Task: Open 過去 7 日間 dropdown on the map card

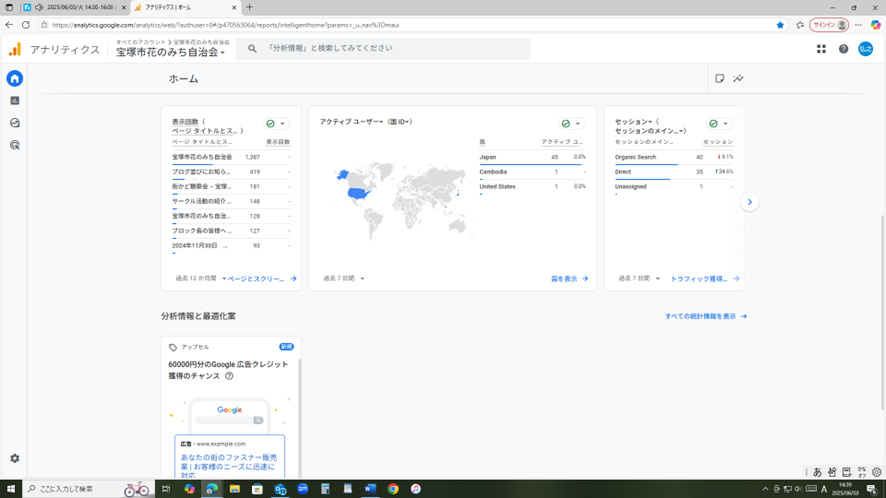Action: [x=344, y=278]
